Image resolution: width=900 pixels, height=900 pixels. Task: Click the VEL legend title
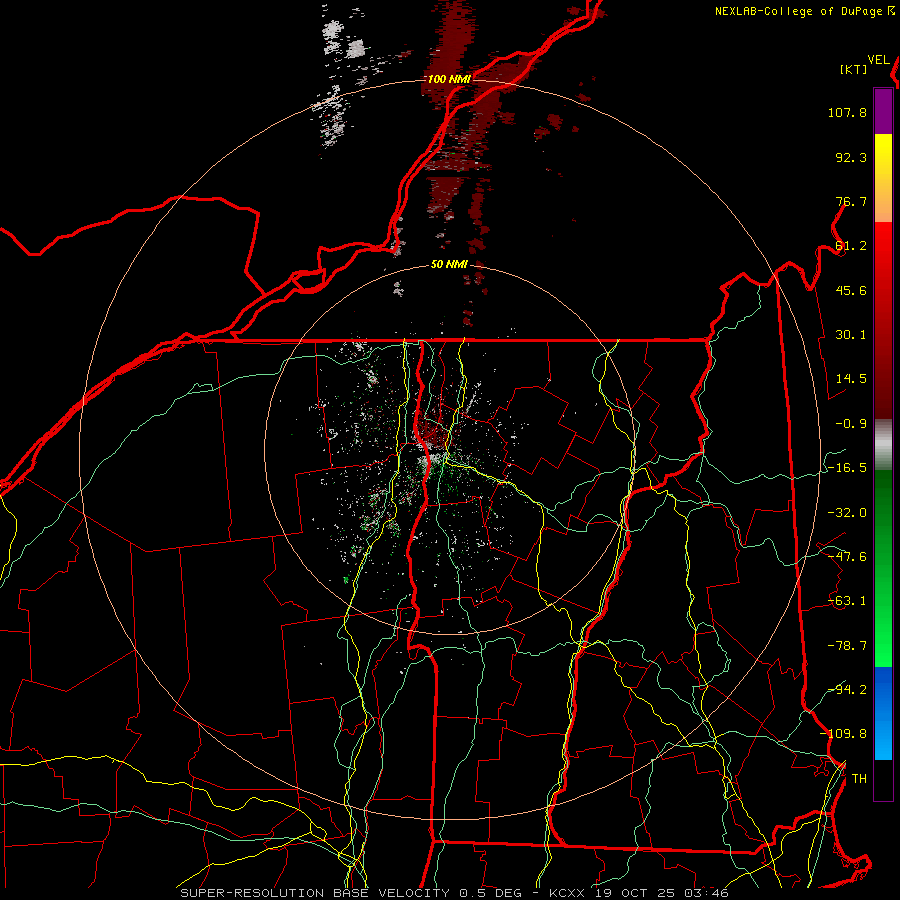click(x=878, y=60)
